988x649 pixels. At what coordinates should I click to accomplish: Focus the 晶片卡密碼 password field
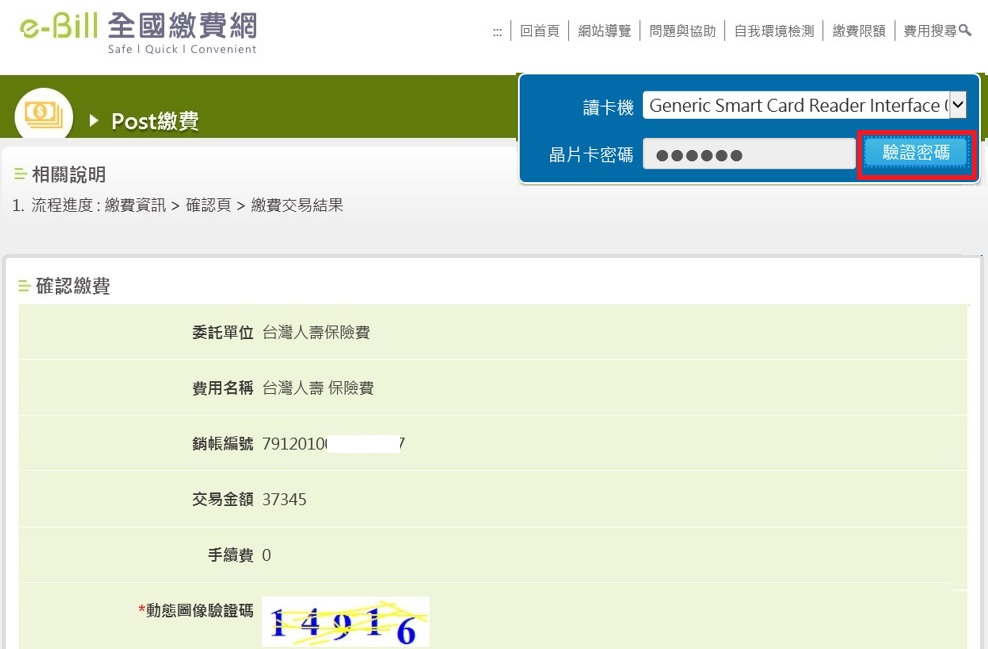(x=749, y=154)
